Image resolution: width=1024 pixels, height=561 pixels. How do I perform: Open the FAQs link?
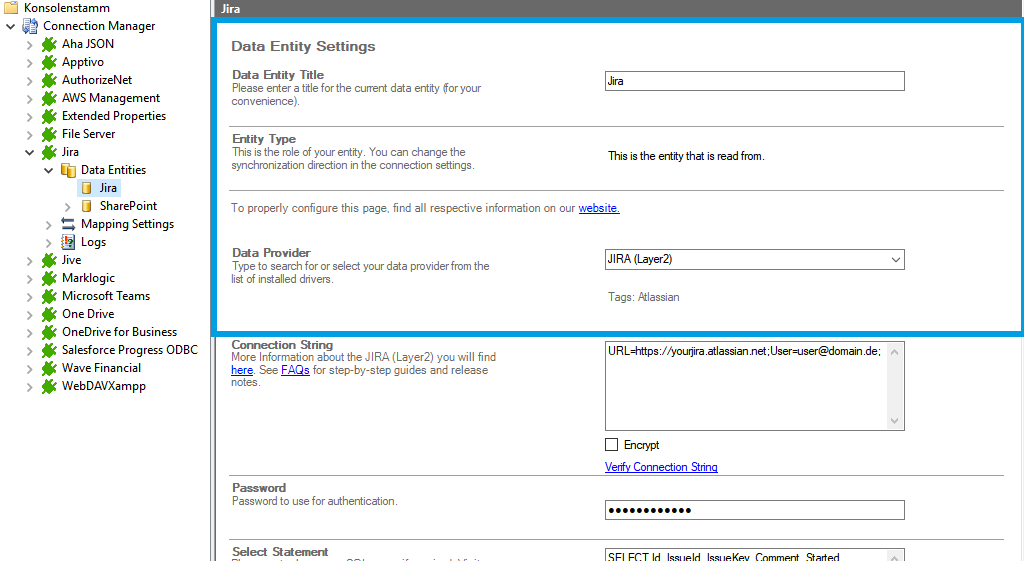pos(295,370)
